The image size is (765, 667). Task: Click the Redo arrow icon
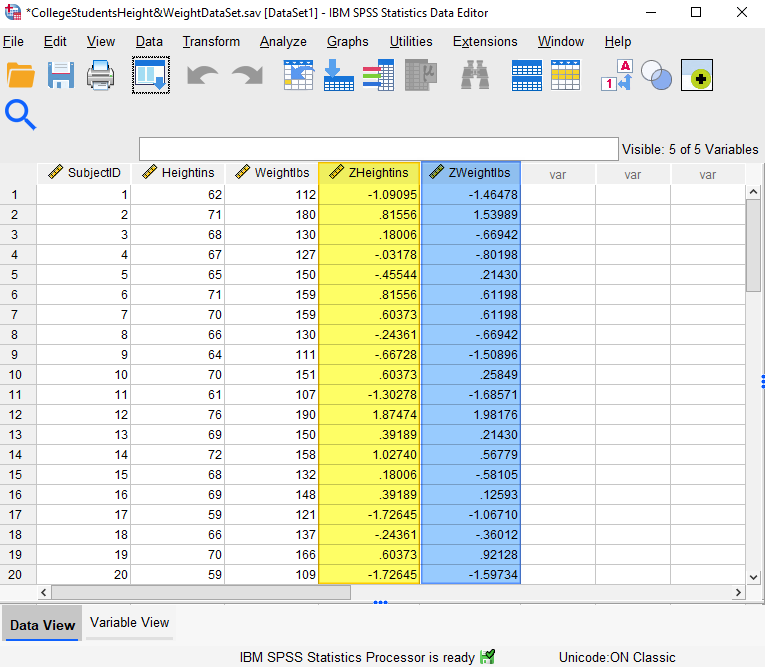tap(247, 76)
